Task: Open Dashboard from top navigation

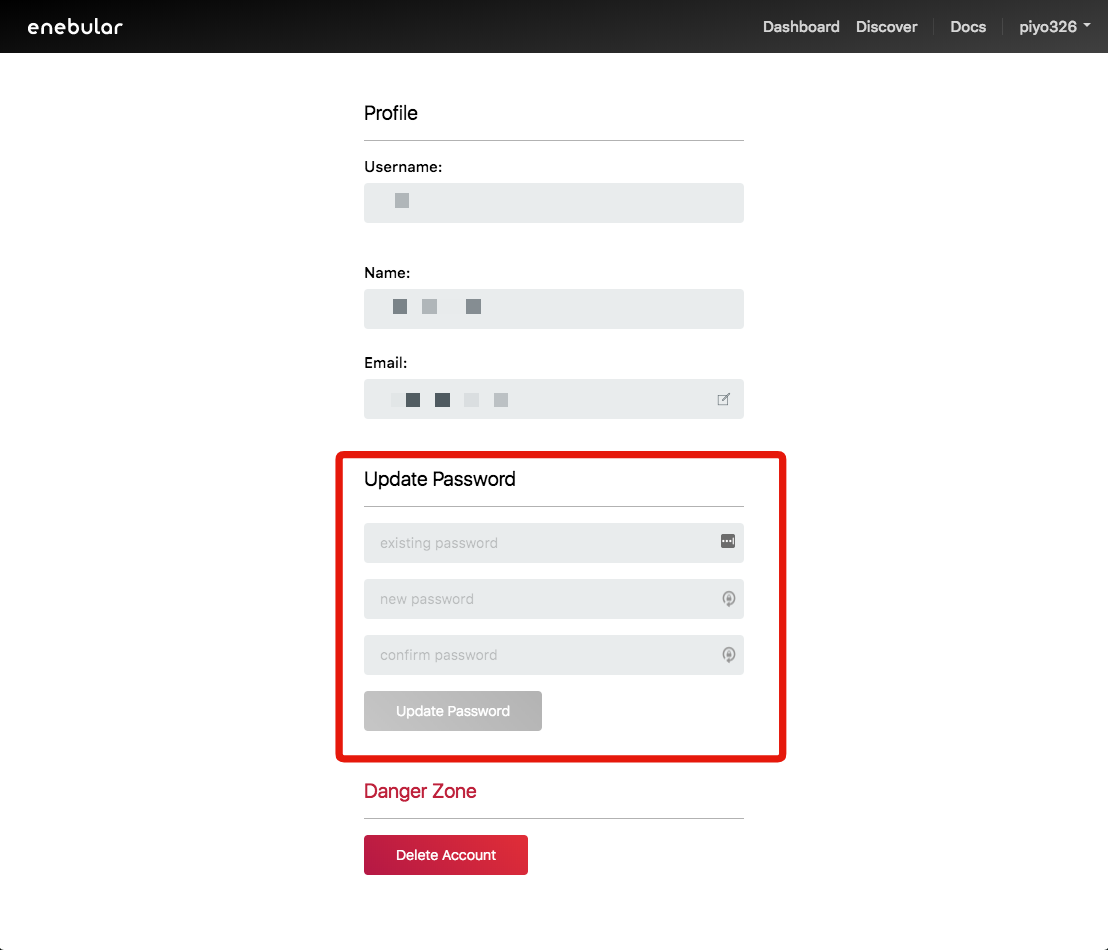Action: tap(800, 27)
